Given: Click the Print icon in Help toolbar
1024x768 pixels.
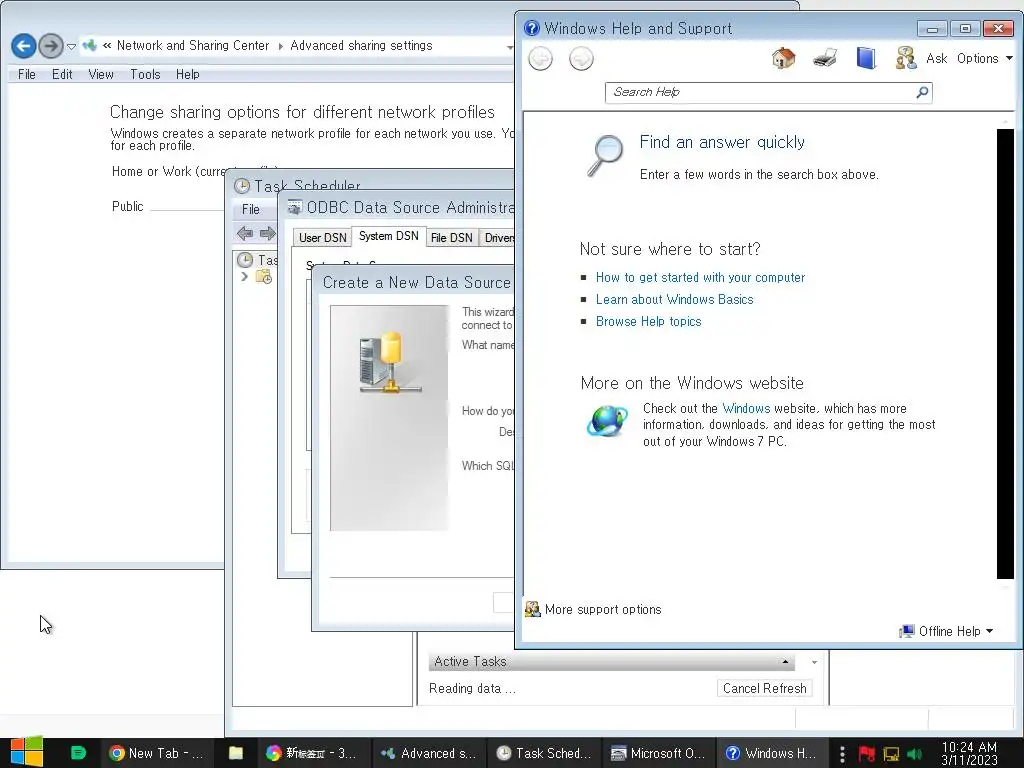Looking at the screenshot, I should 825,58.
